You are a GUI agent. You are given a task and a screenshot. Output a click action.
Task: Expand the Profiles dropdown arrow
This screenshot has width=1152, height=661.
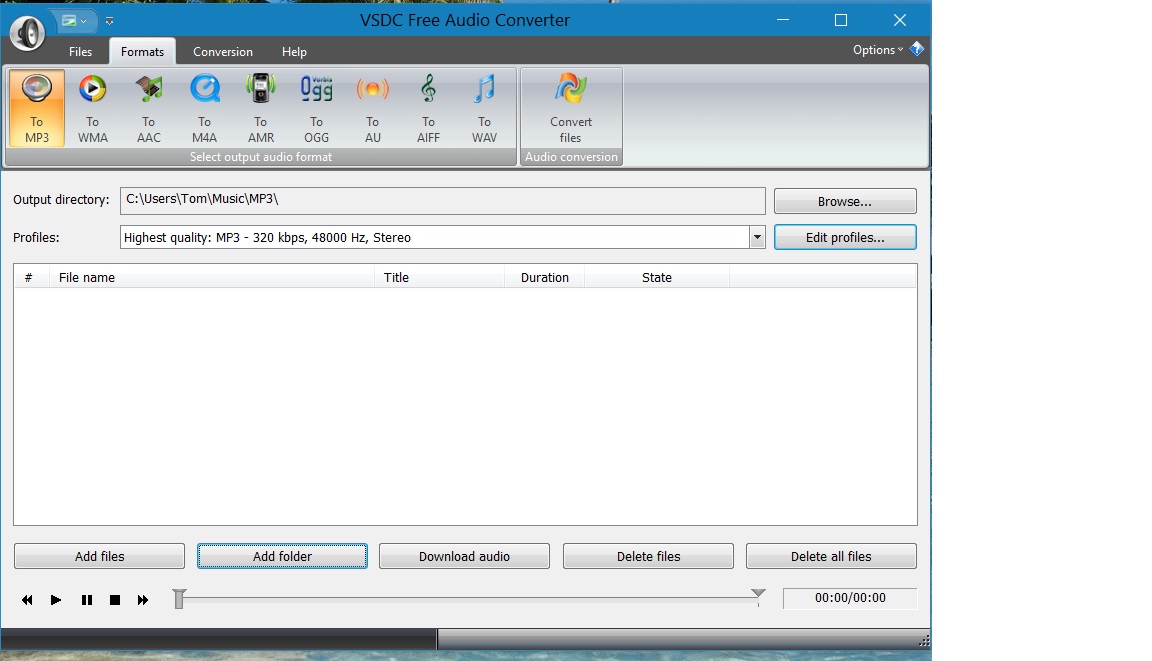coord(757,237)
